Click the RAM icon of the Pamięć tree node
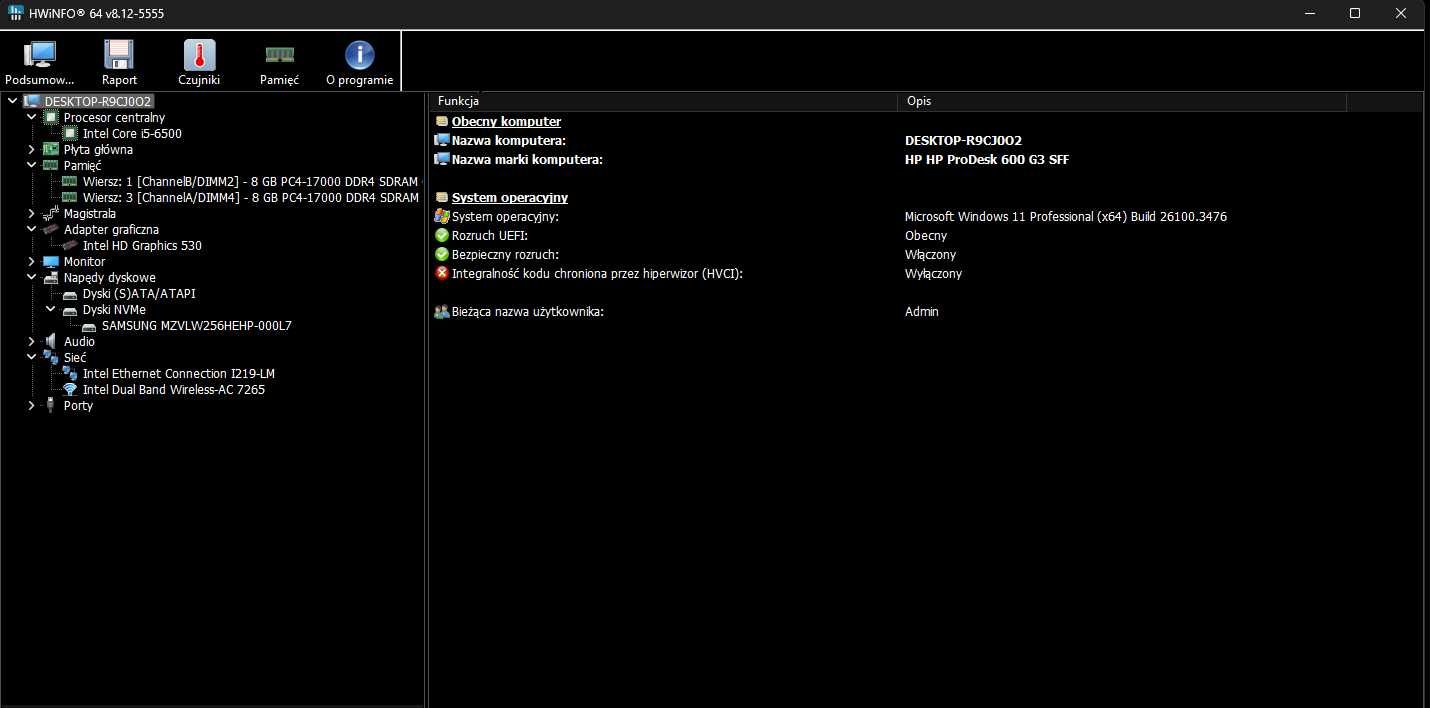Viewport: 1430px width, 708px height. [x=51, y=165]
